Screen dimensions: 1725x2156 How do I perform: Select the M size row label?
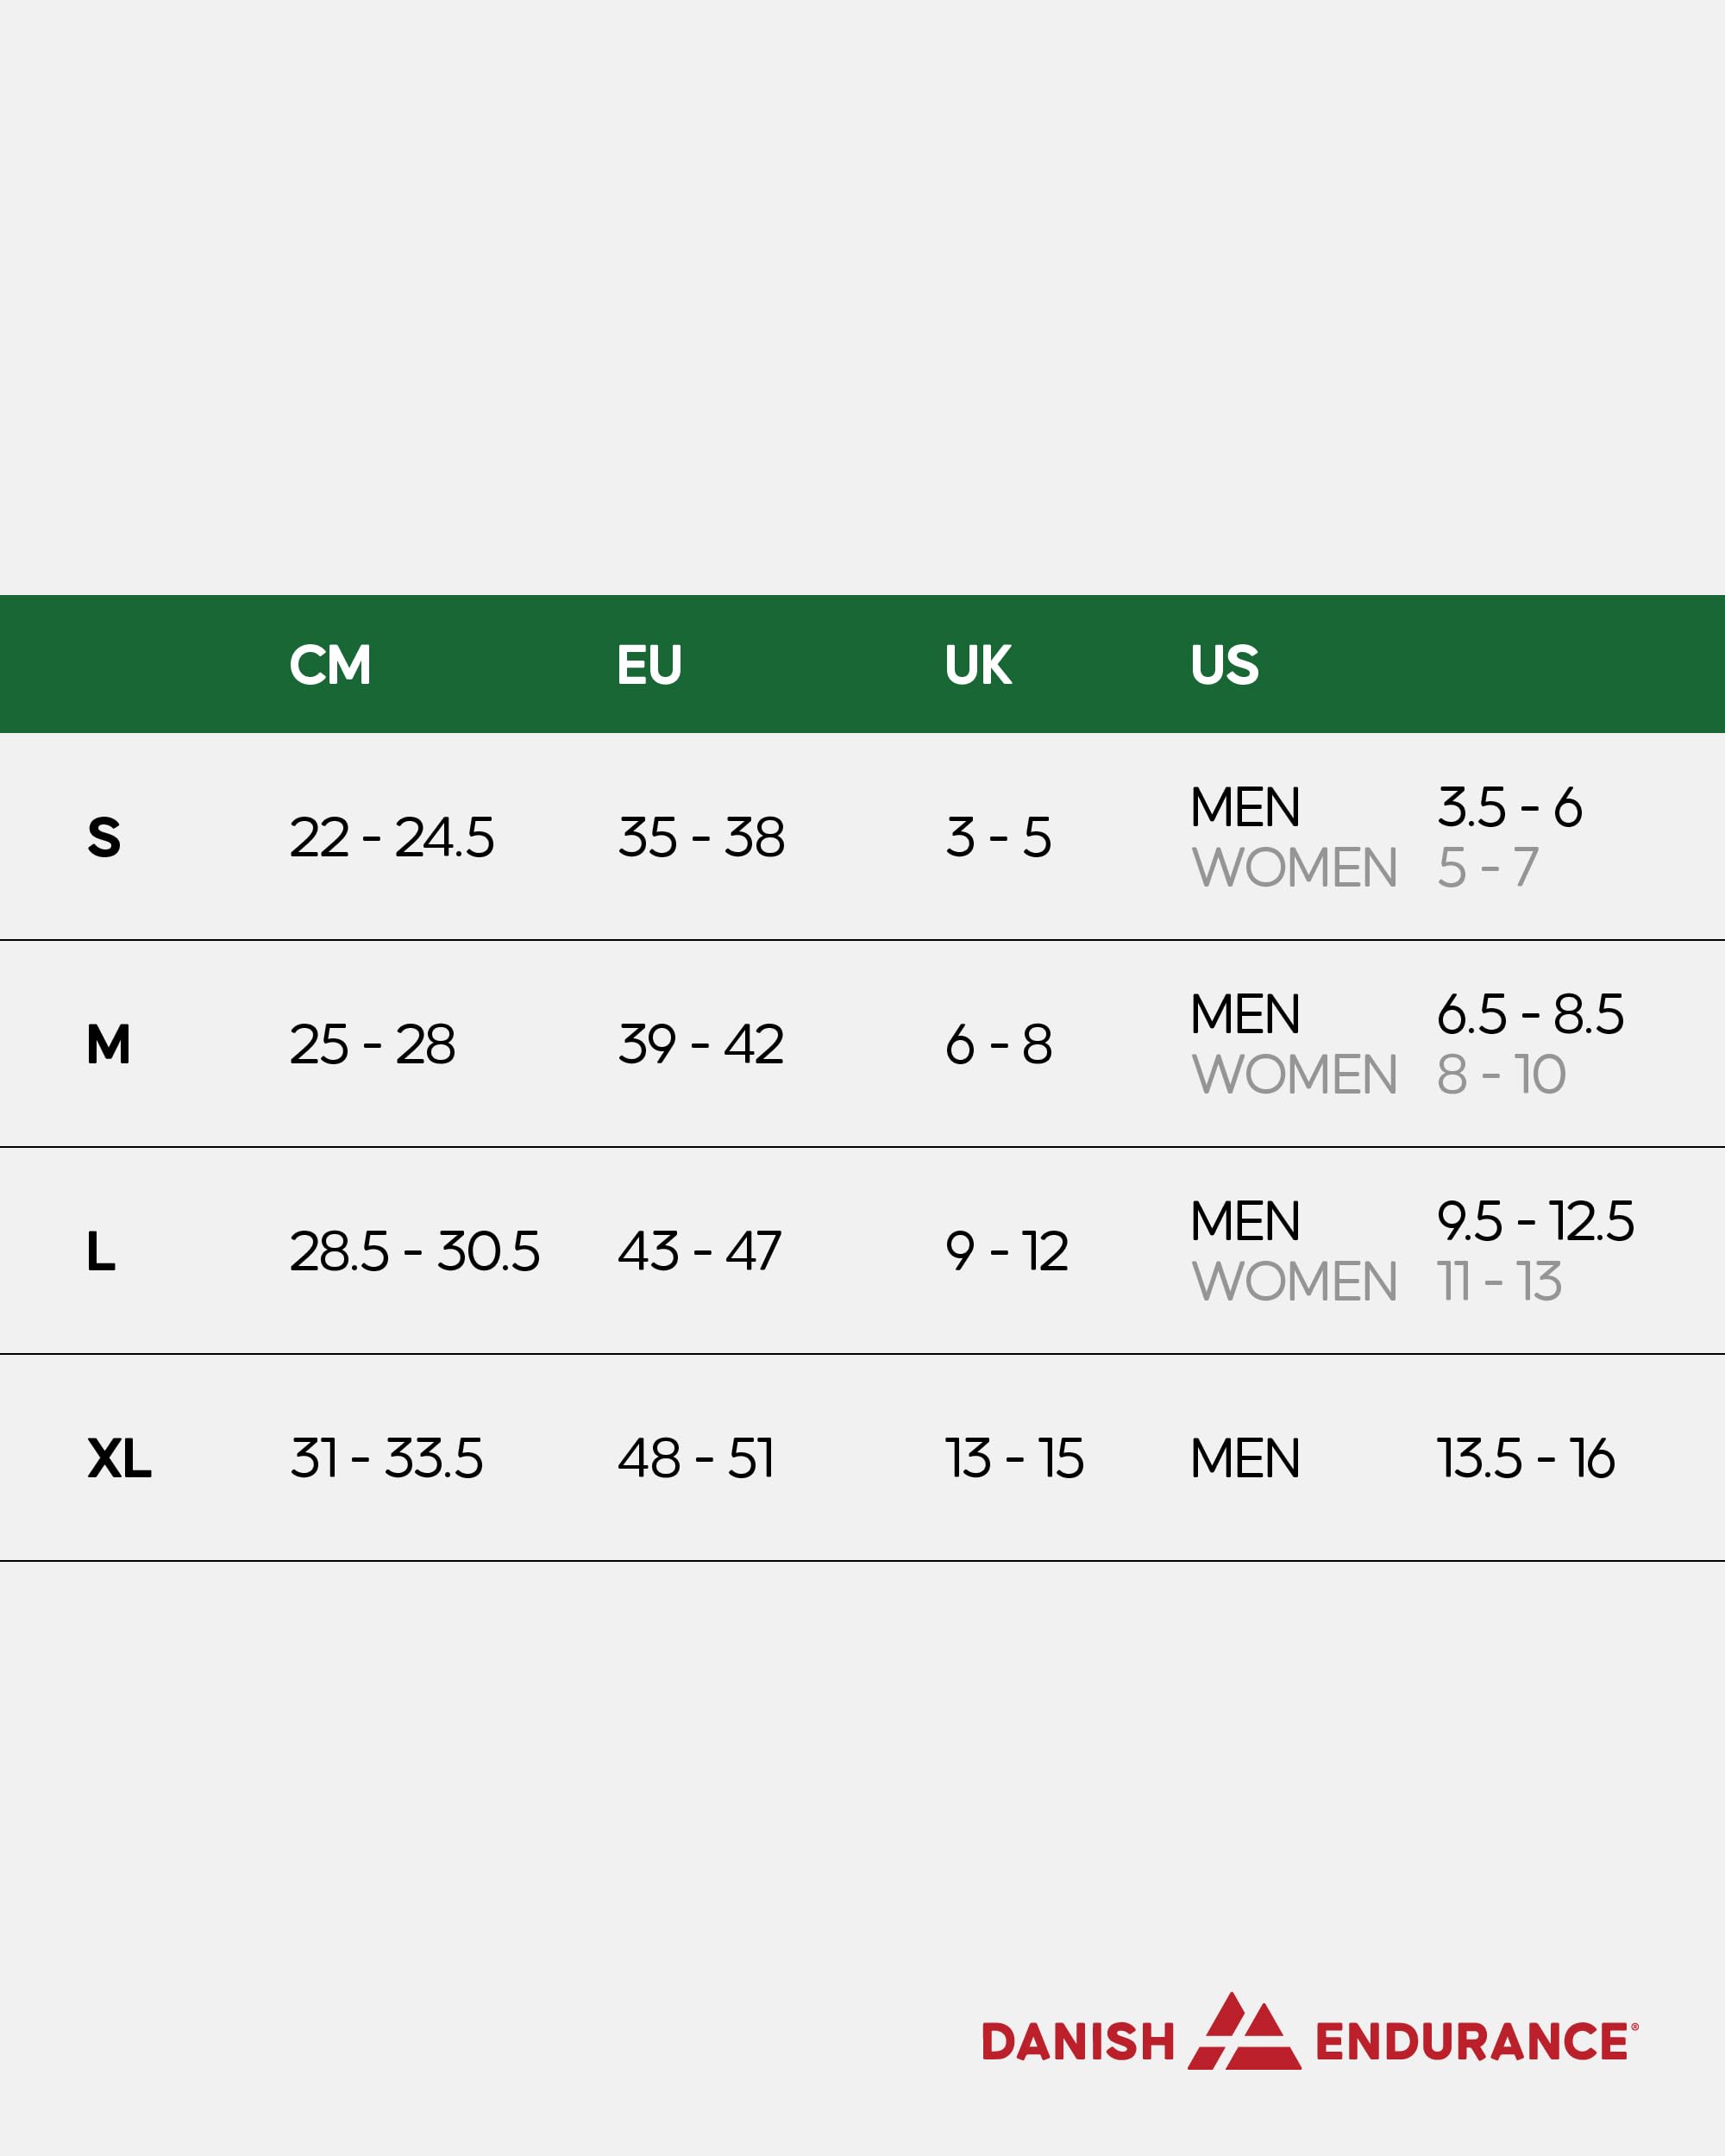coord(108,1045)
